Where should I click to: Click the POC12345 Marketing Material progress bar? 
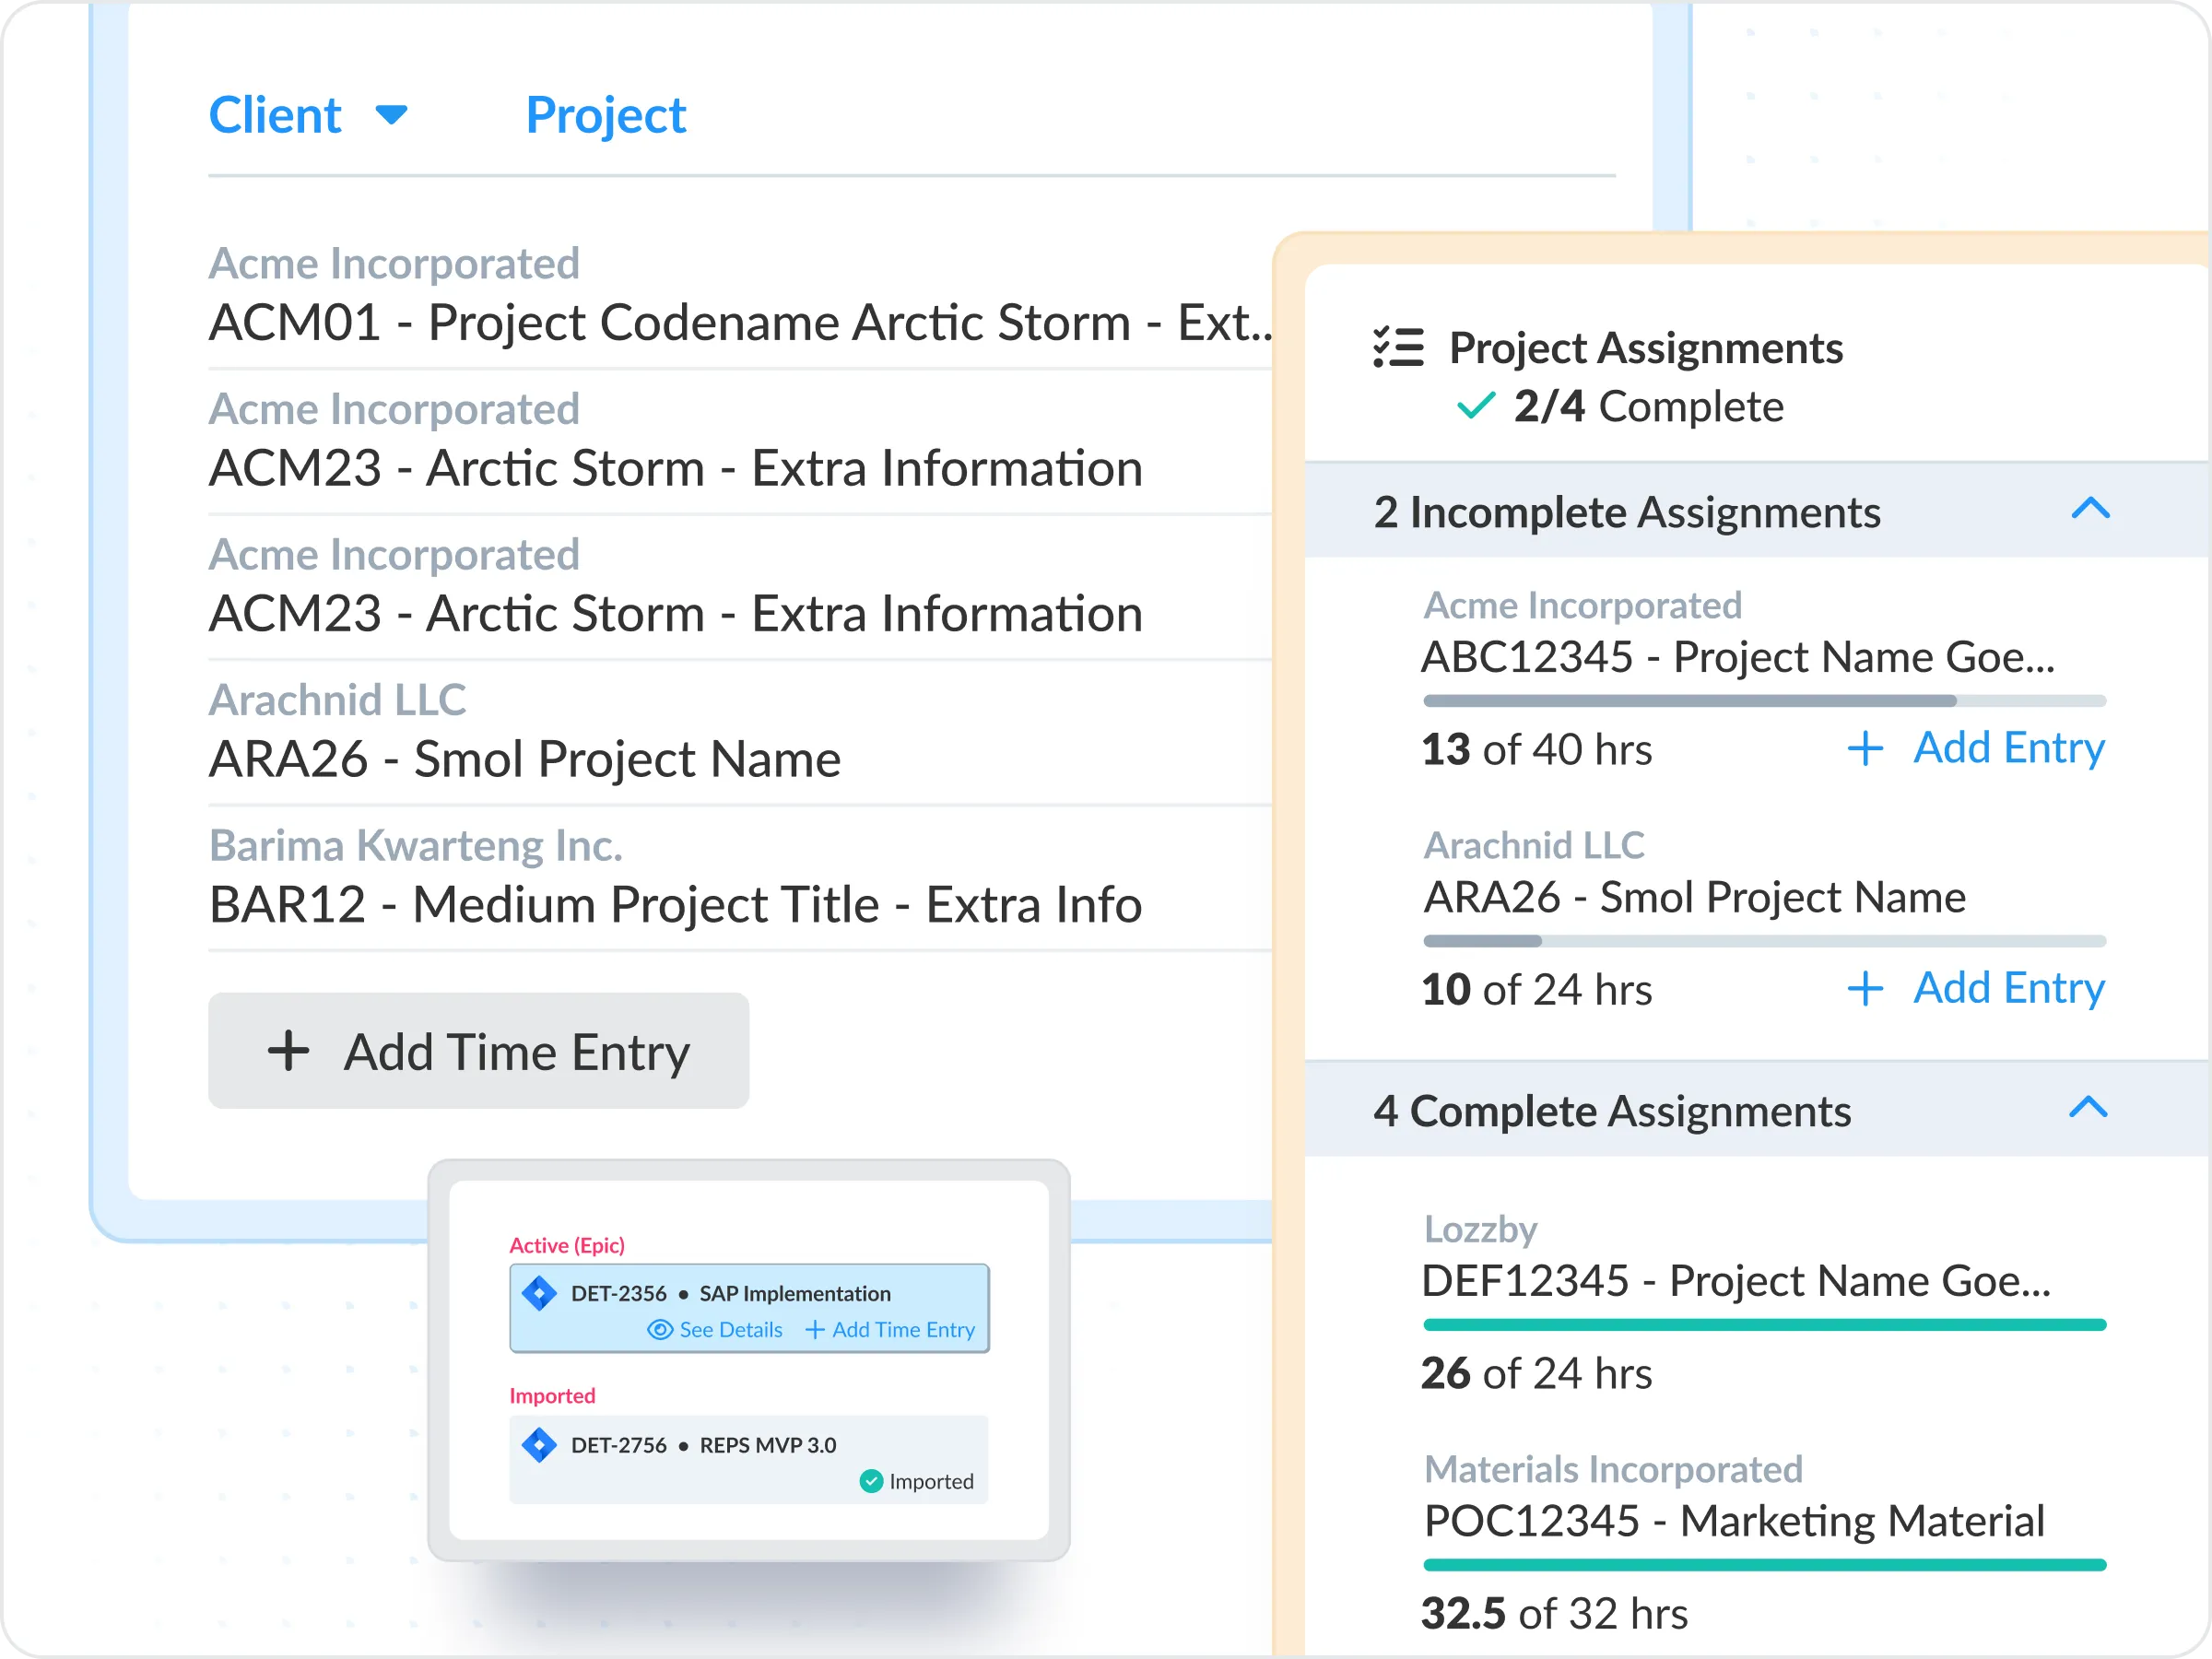(x=1764, y=1564)
